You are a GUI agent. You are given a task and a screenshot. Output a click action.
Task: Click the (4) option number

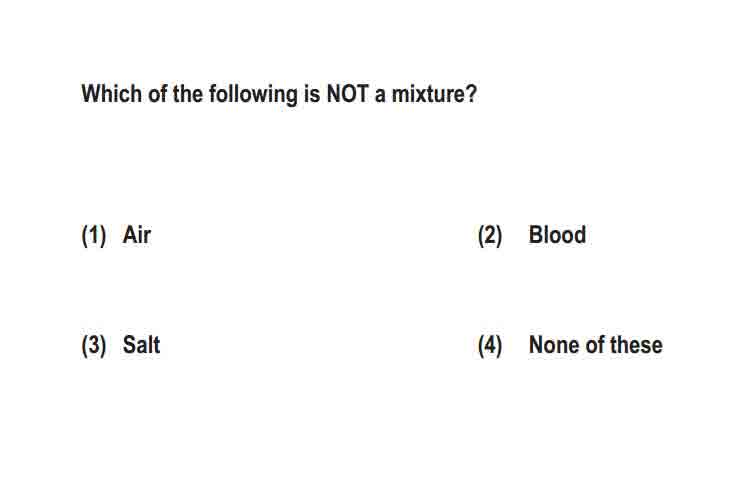(x=490, y=346)
